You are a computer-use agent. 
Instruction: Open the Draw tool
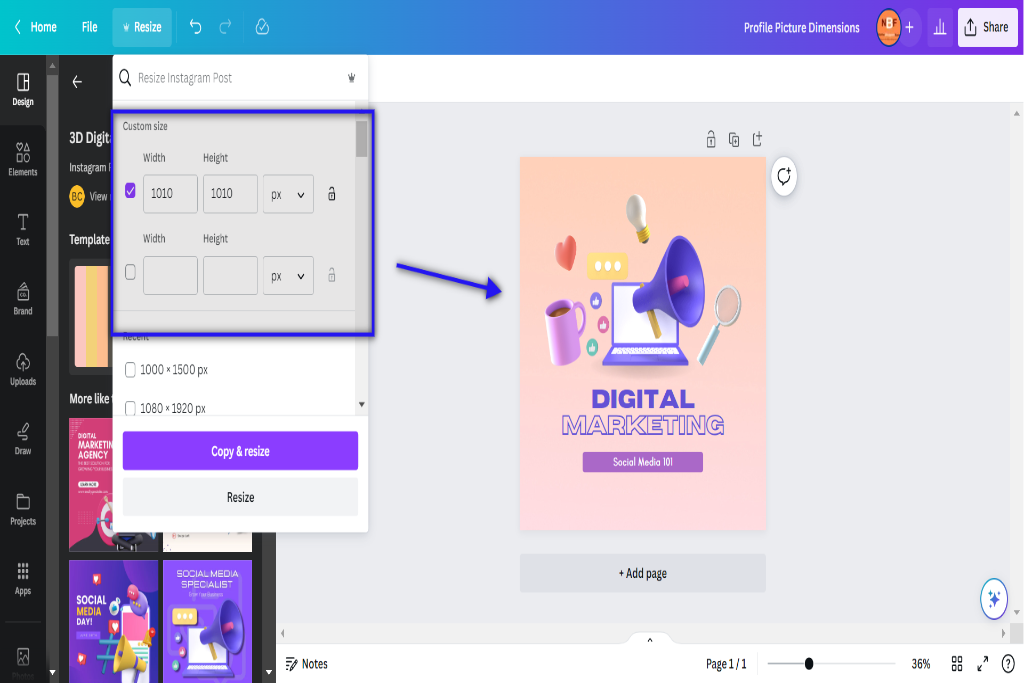(x=23, y=439)
